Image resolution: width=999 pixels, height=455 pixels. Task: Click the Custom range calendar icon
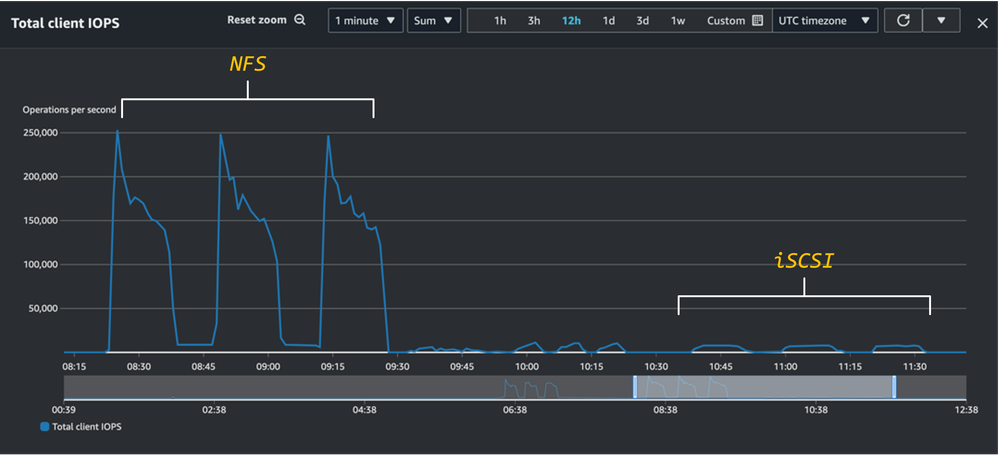(x=757, y=21)
